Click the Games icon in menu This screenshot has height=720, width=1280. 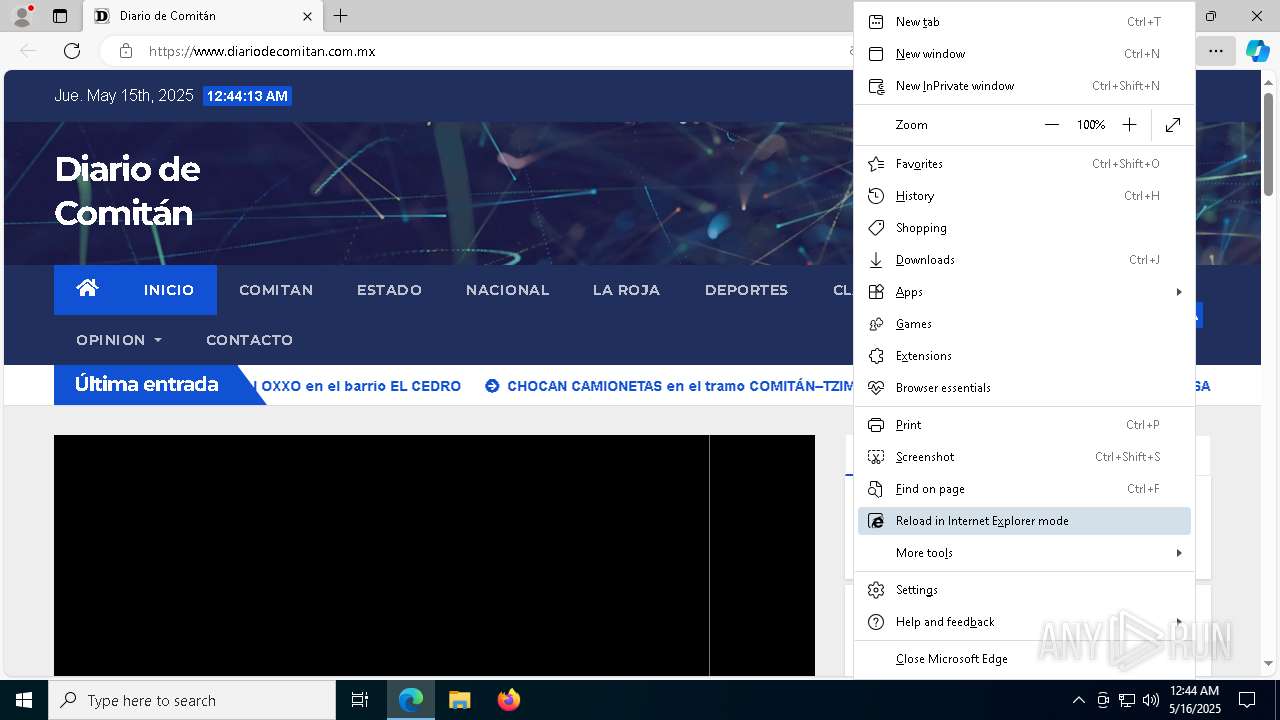(876, 324)
